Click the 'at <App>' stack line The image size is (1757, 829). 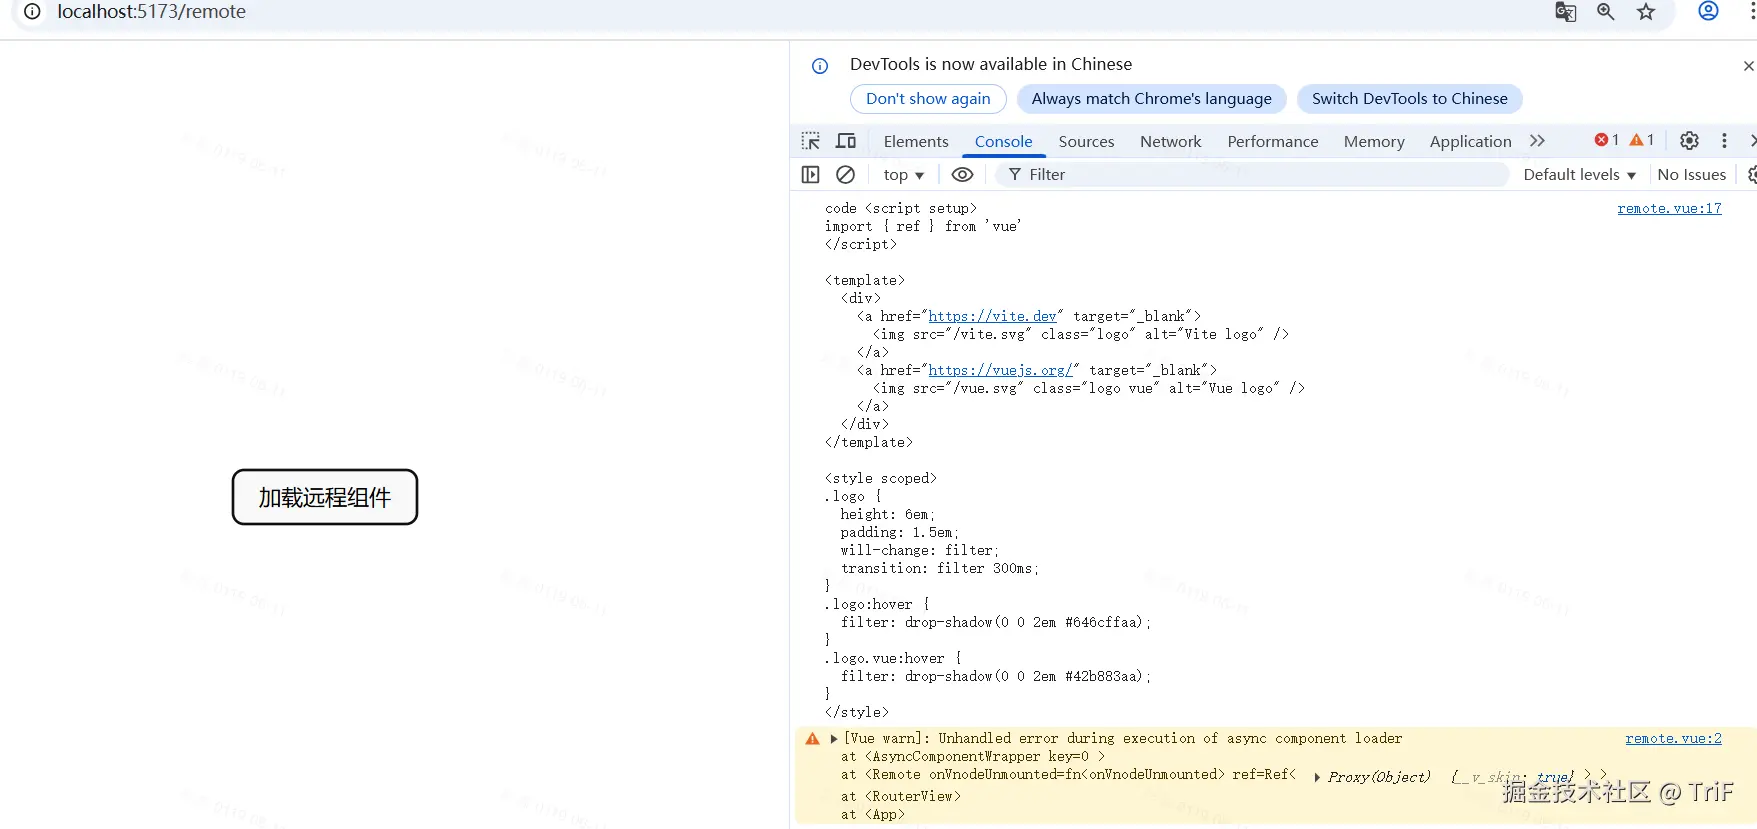pyautogui.click(x=873, y=814)
